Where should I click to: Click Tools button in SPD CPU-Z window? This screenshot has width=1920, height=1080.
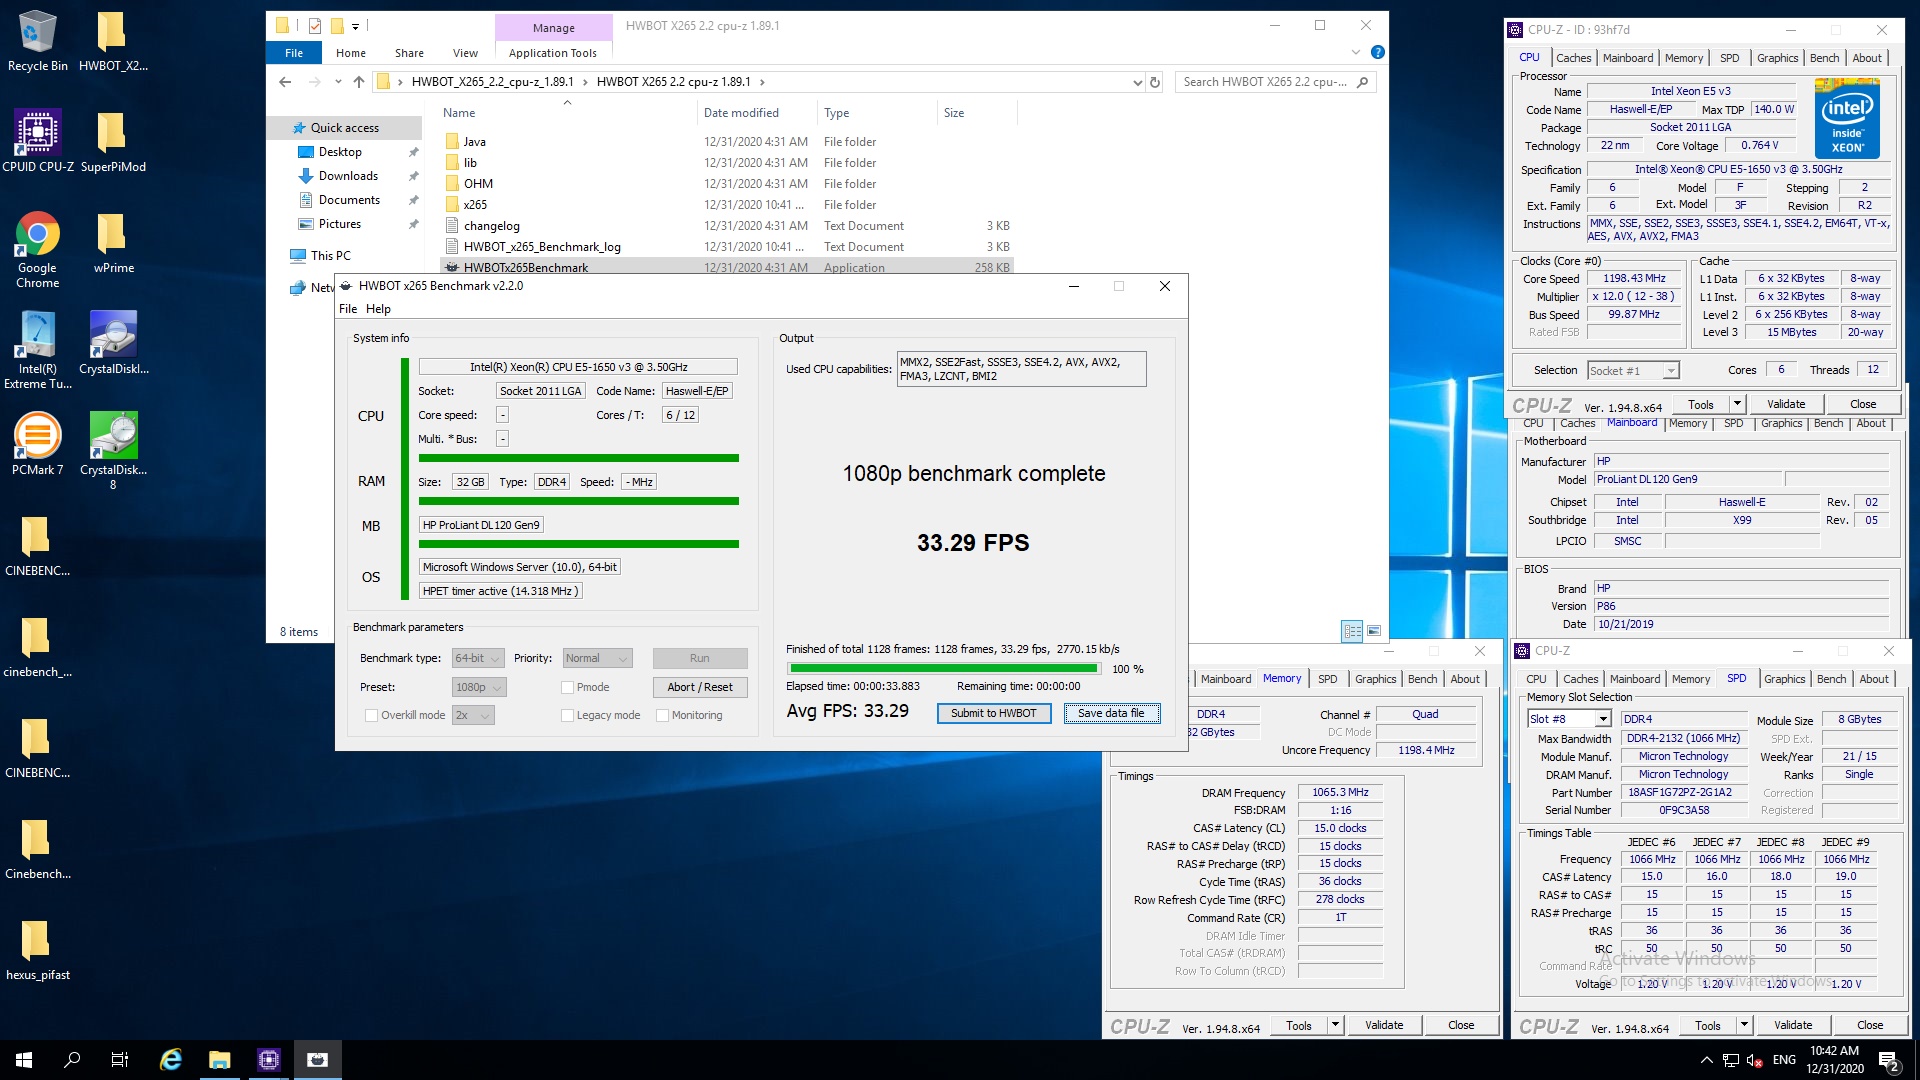pos(1708,1025)
